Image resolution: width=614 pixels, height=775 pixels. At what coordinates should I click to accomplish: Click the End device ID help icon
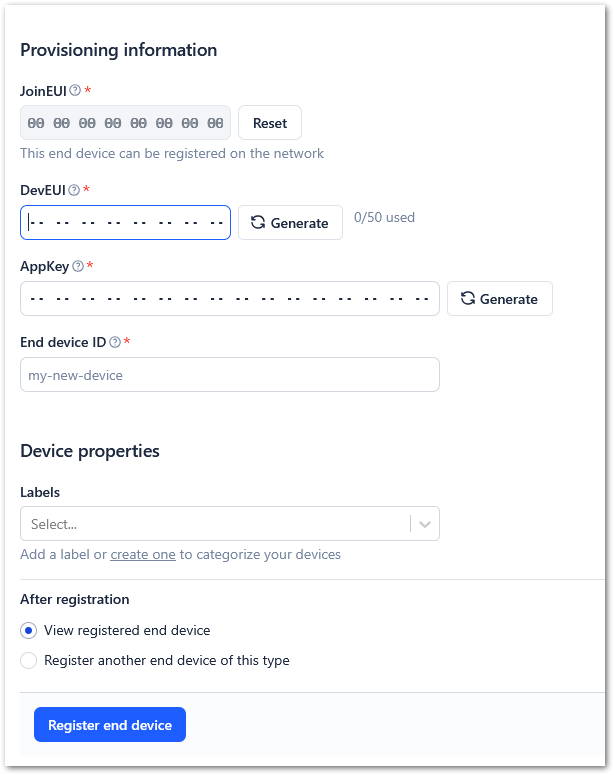tap(115, 342)
